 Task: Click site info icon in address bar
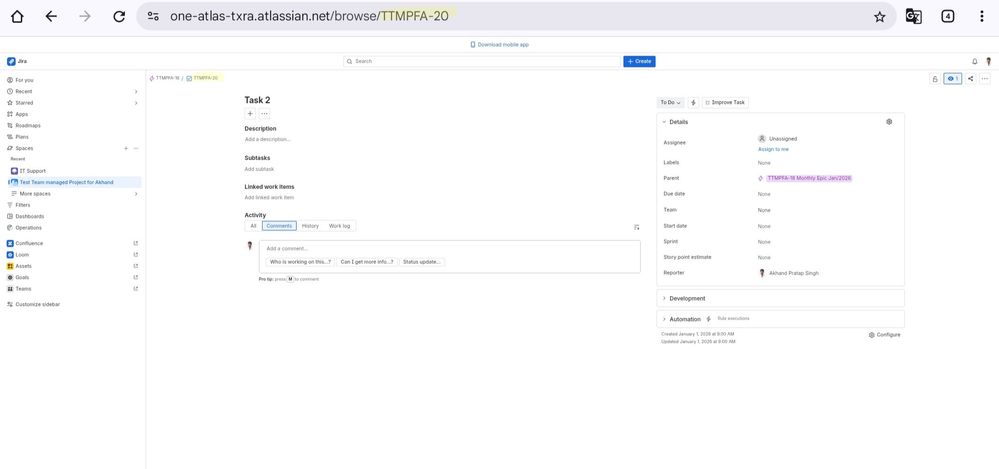click(153, 17)
